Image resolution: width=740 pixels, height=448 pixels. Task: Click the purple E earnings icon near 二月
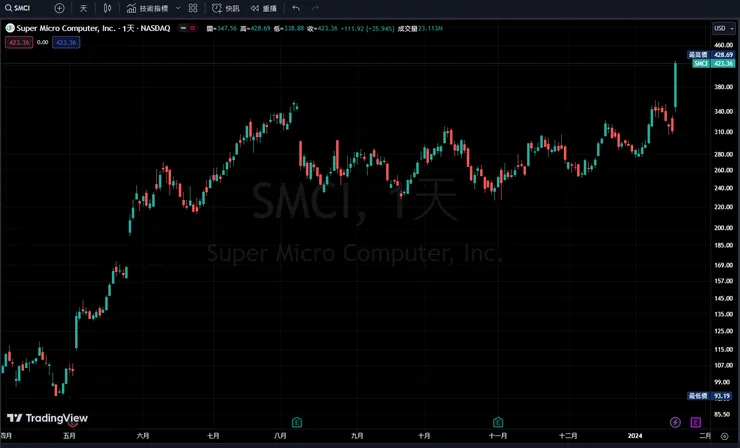pyautogui.click(x=696, y=422)
